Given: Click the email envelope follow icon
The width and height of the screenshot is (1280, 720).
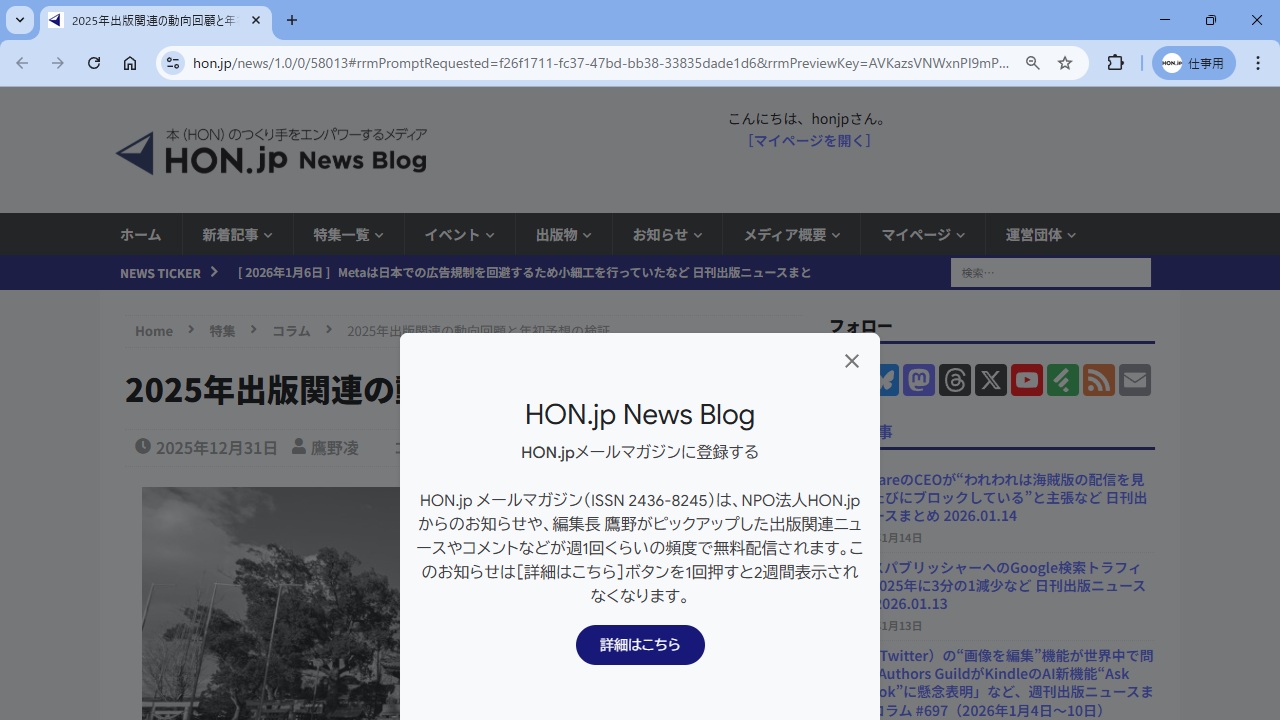Looking at the screenshot, I should pos(1134,380).
